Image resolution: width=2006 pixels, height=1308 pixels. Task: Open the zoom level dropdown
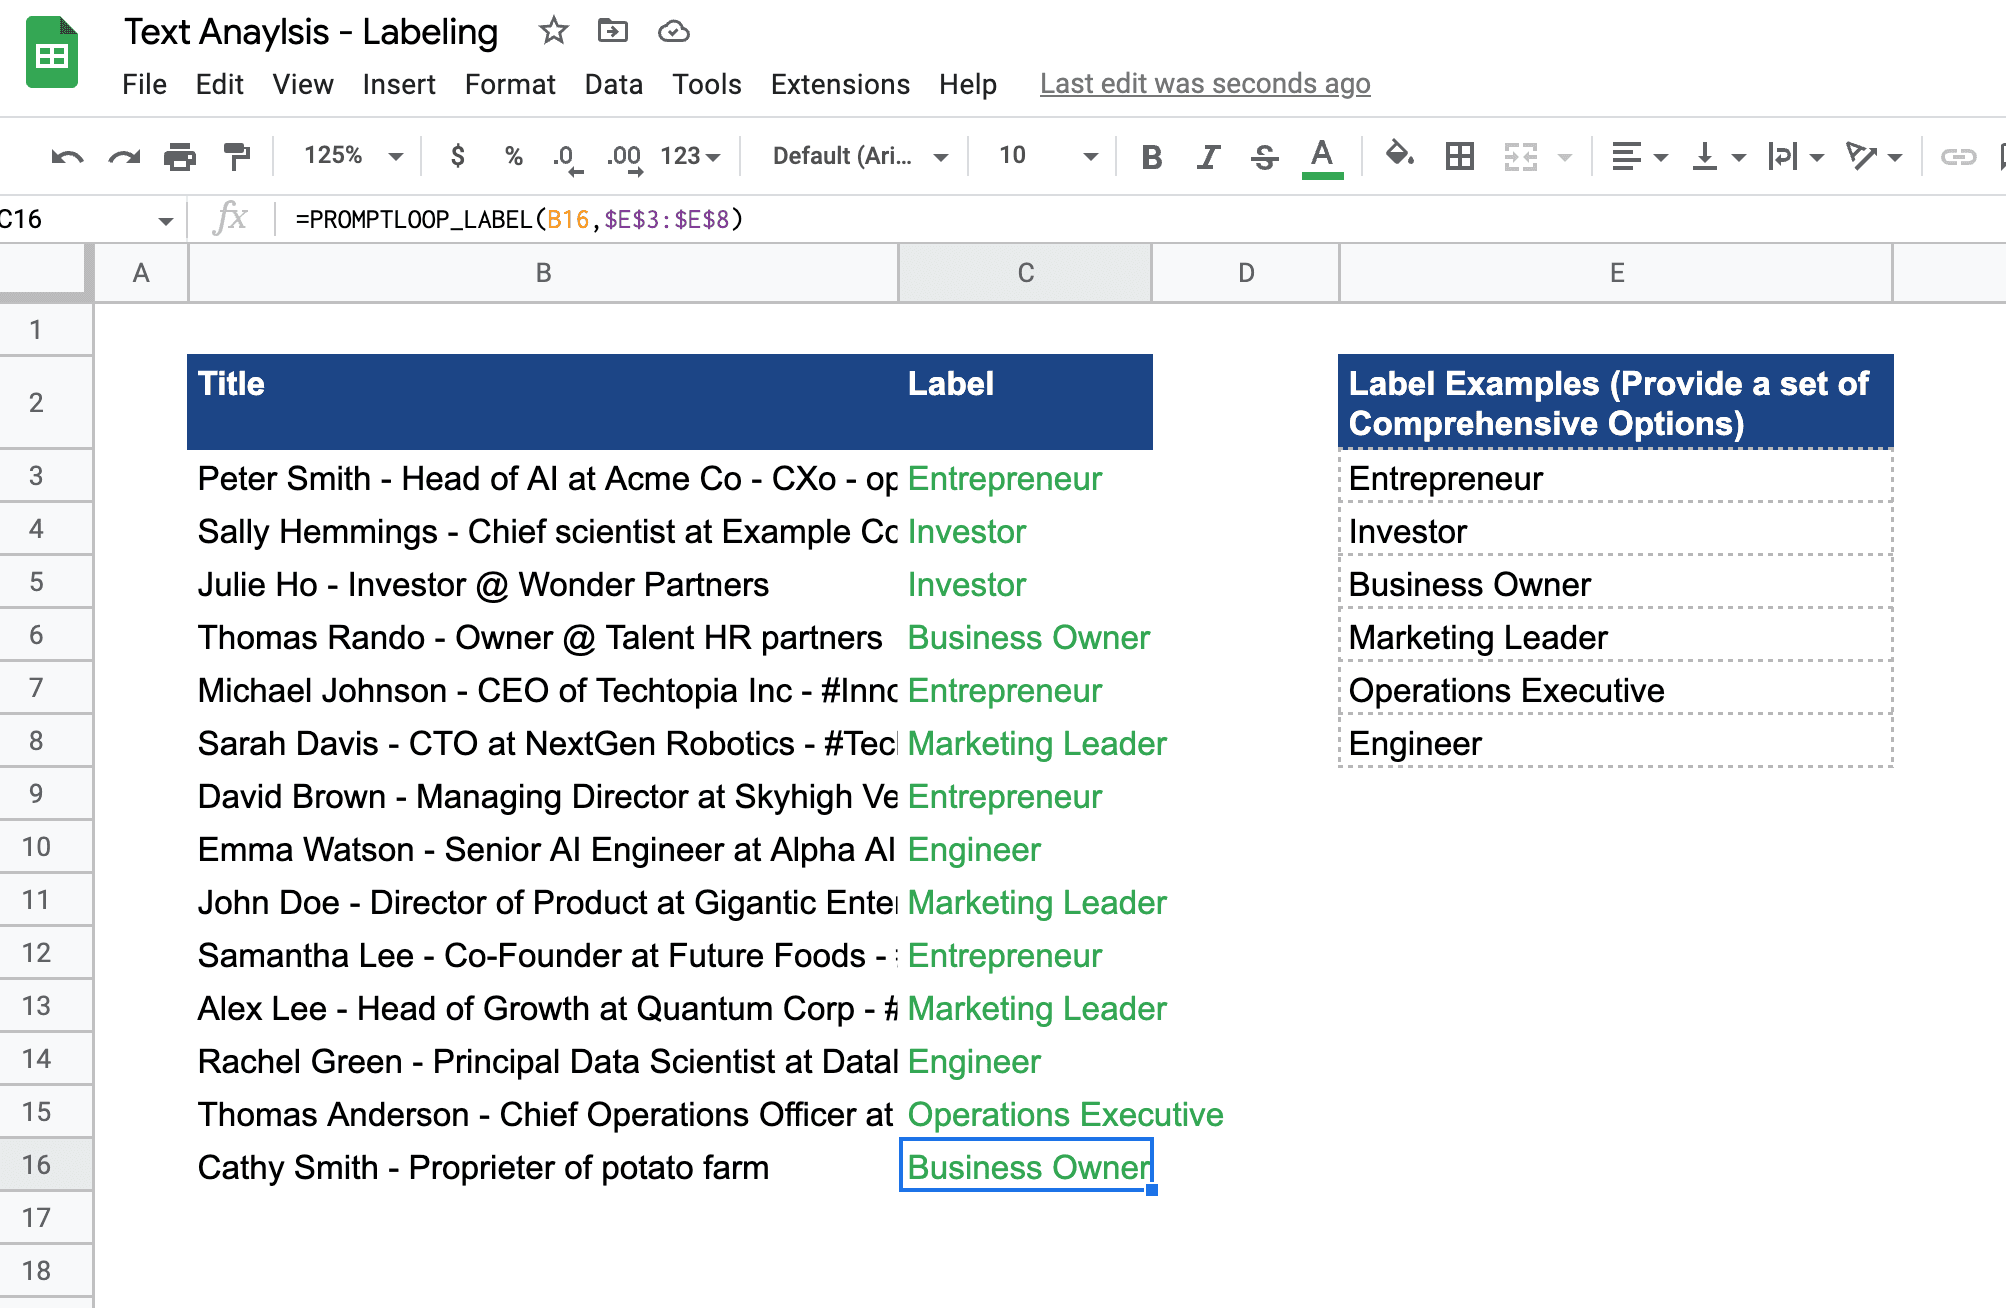(x=350, y=156)
